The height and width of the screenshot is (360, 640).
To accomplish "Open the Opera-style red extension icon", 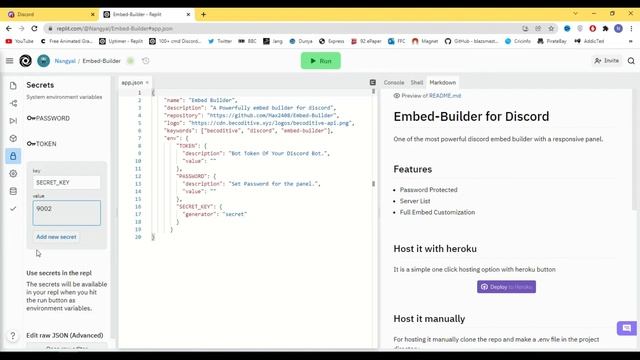I will tap(593, 28).
